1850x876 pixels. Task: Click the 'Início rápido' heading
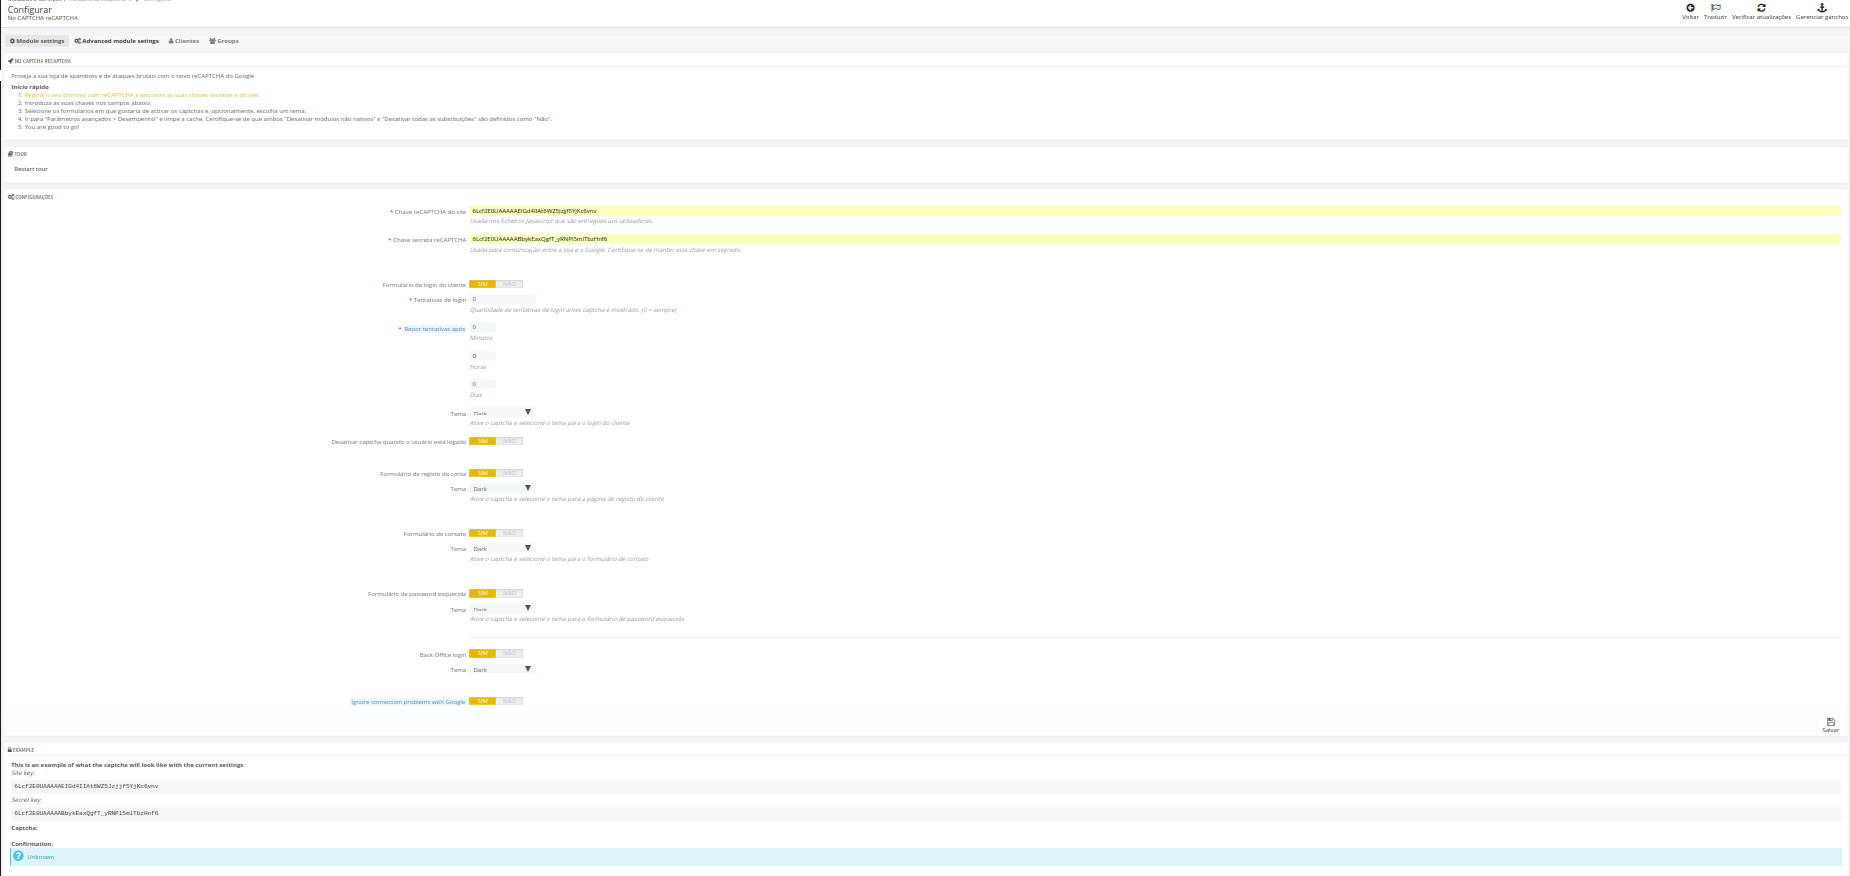[30, 87]
